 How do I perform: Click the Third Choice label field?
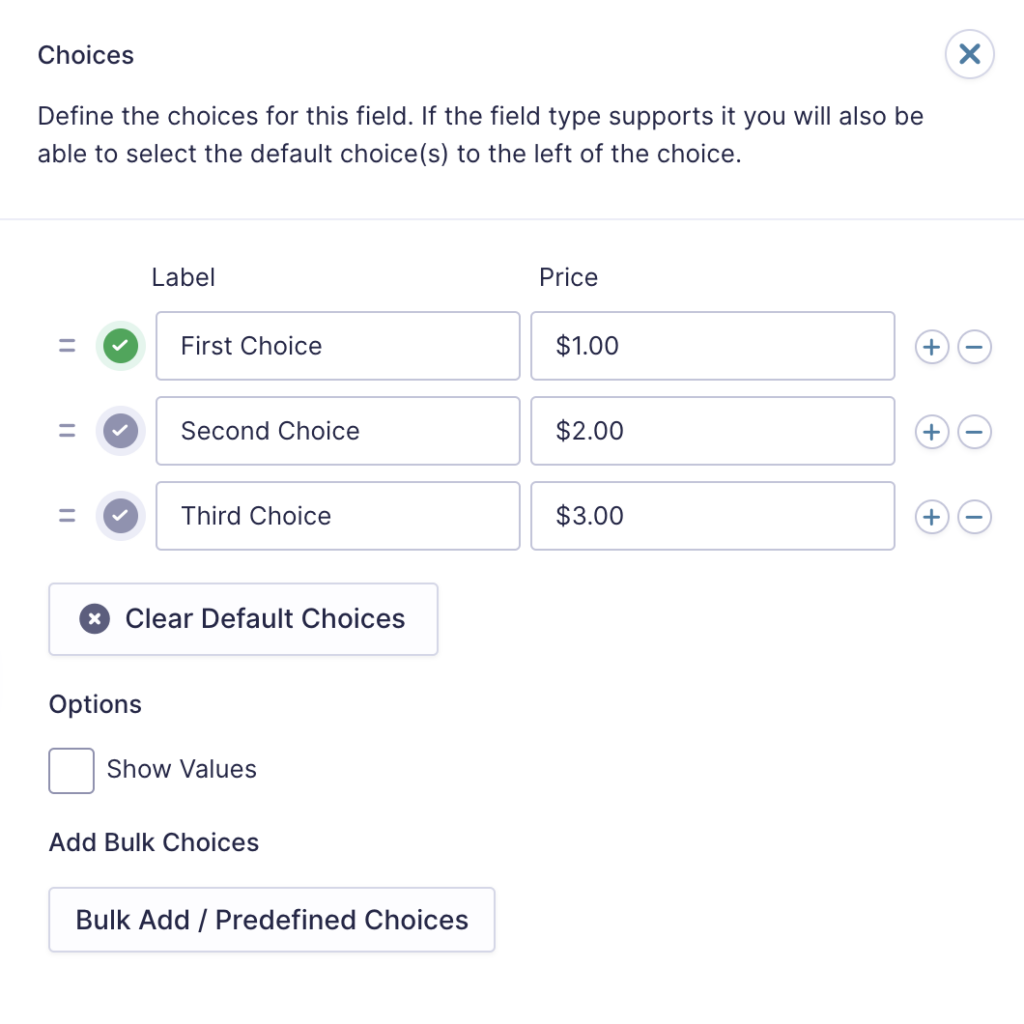pos(337,516)
